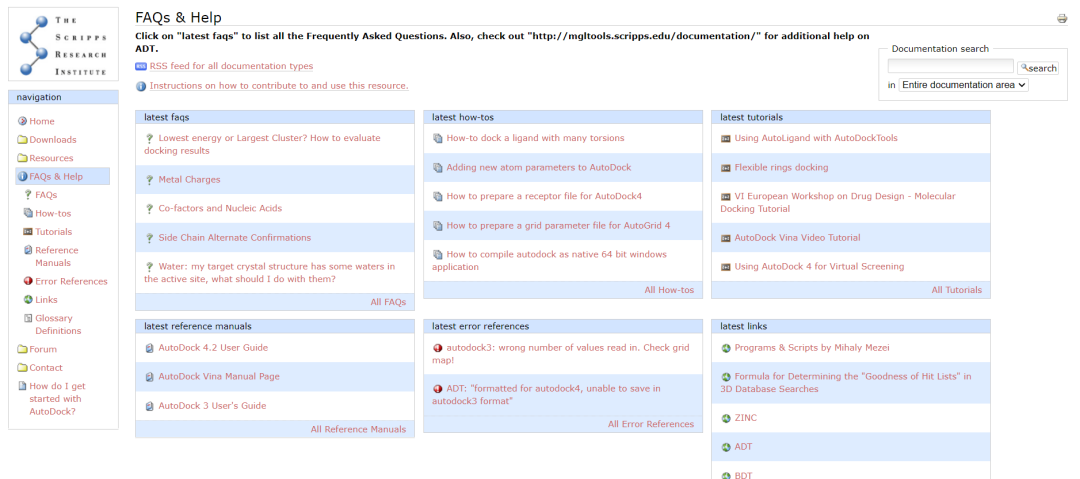
Task: Click the Documentation search text field
Action: click(x=951, y=66)
